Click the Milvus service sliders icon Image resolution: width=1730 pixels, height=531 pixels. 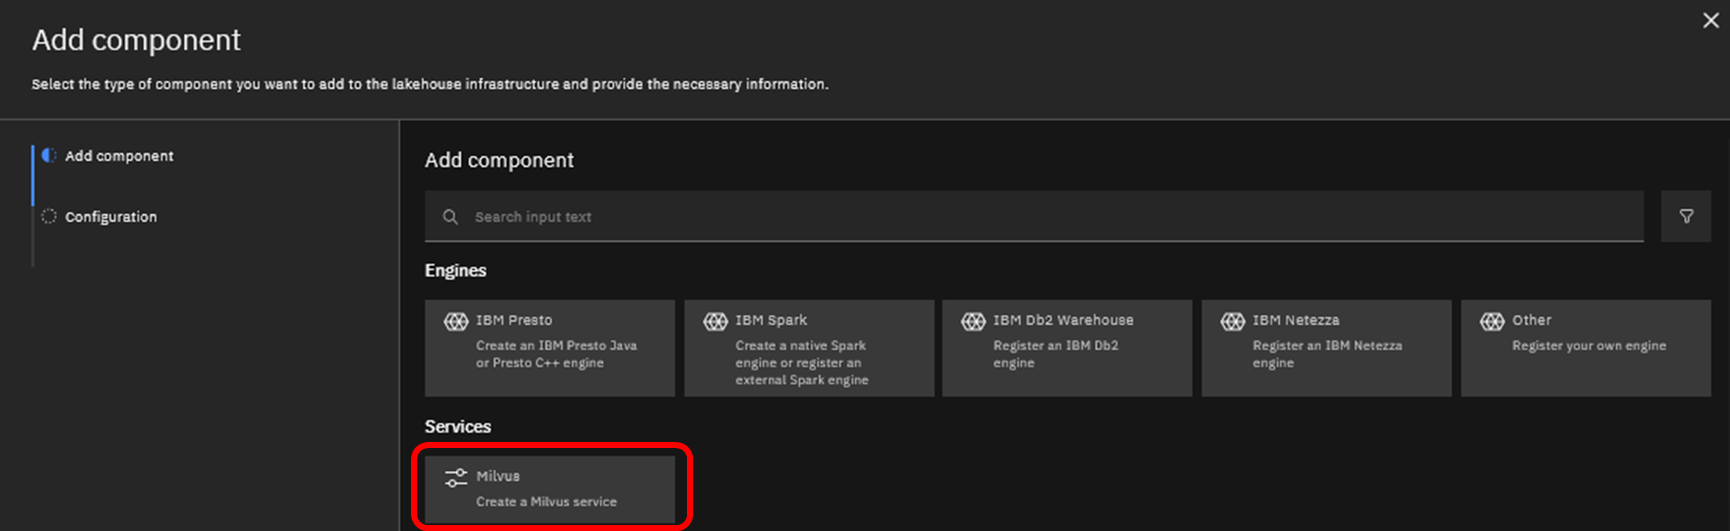click(x=456, y=477)
